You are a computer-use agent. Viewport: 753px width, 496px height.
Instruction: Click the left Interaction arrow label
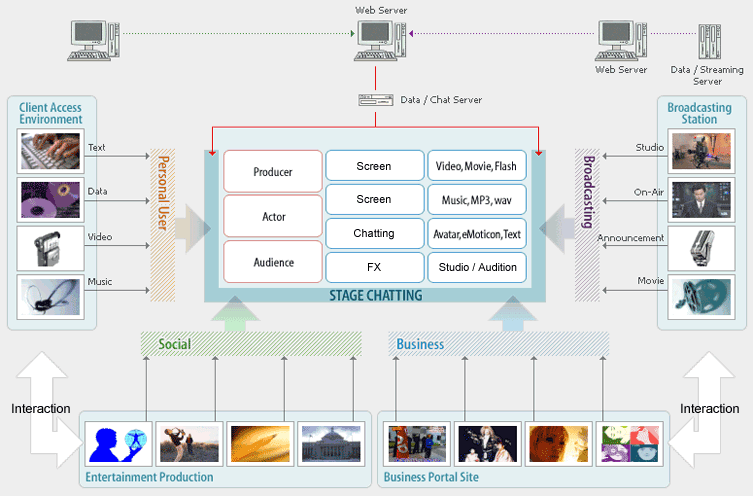click(x=41, y=409)
